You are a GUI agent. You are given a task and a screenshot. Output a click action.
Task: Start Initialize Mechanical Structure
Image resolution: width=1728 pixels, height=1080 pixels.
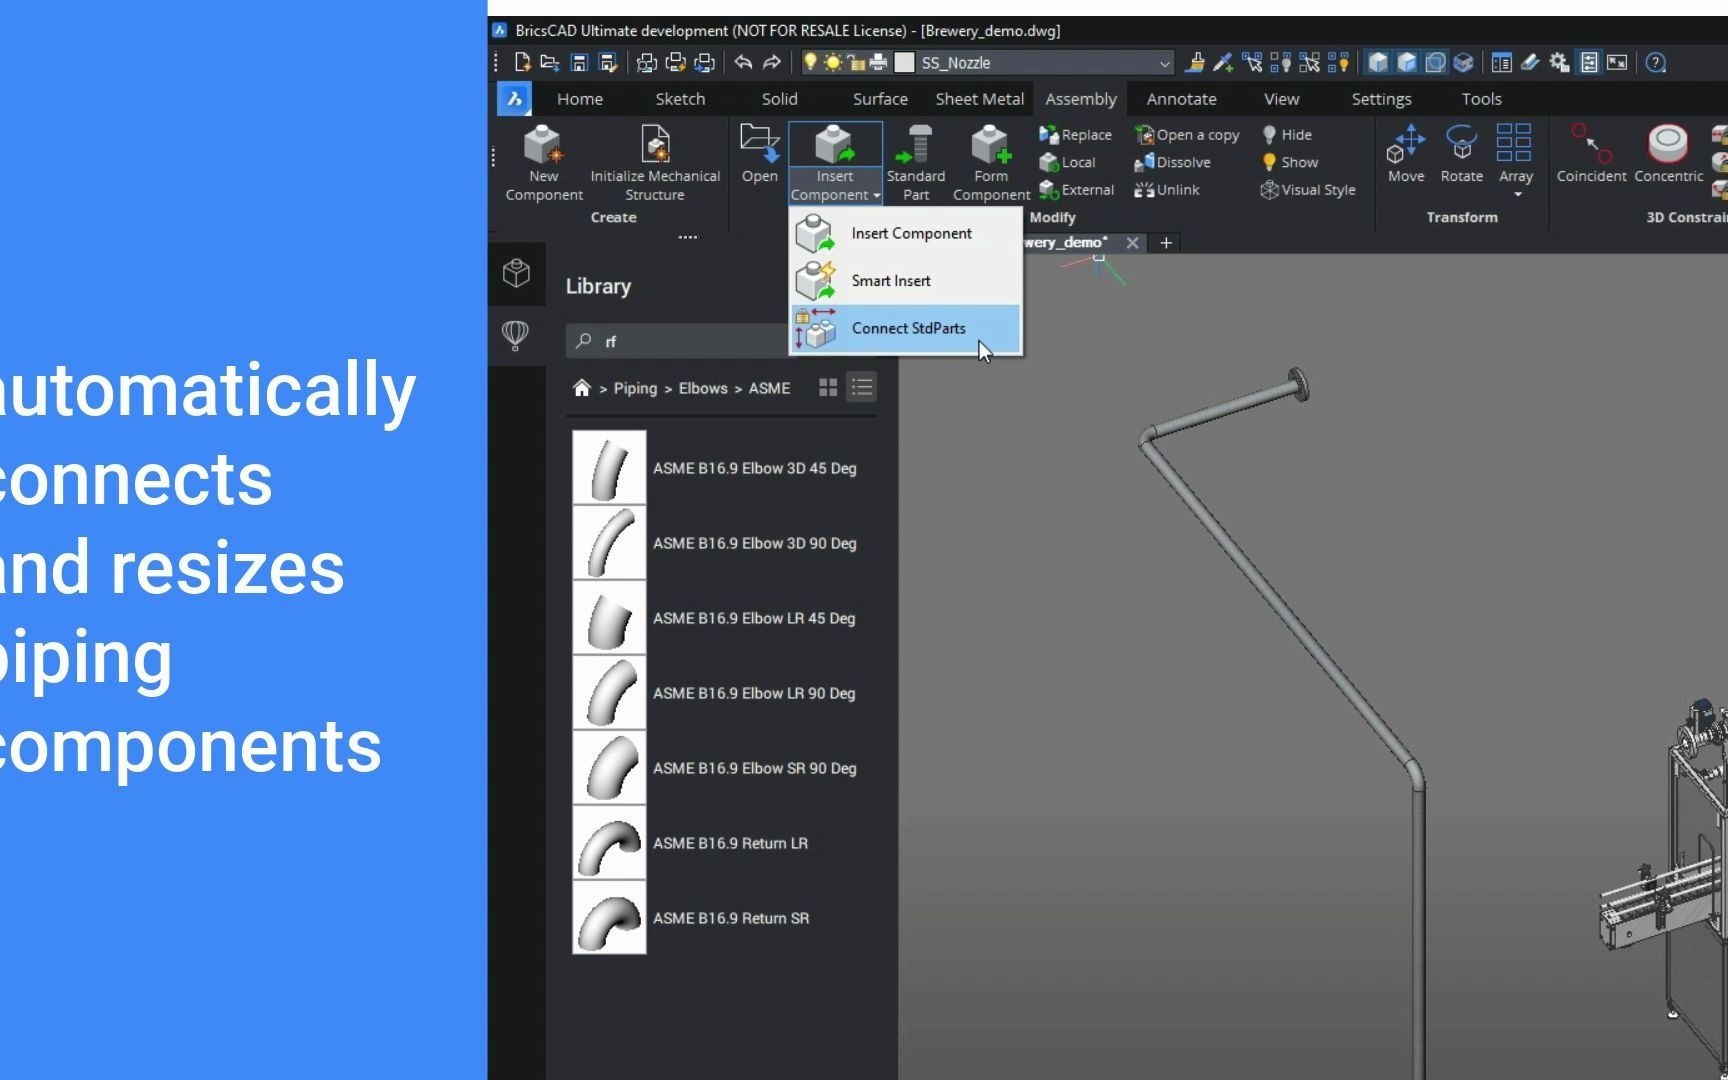(x=655, y=150)
